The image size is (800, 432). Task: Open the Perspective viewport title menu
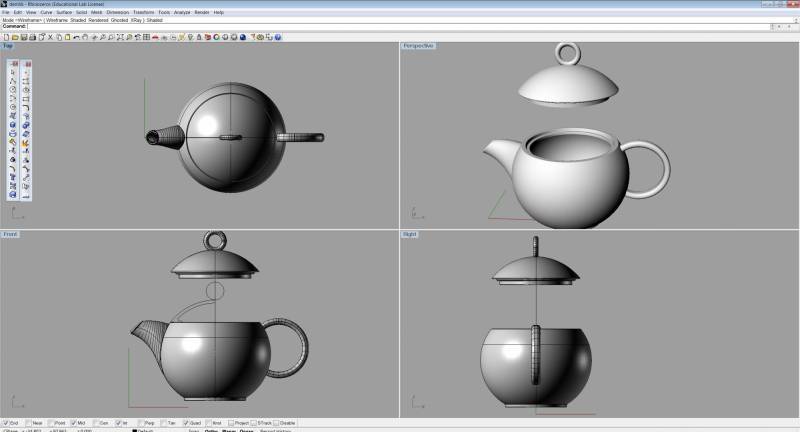[418, 46]
